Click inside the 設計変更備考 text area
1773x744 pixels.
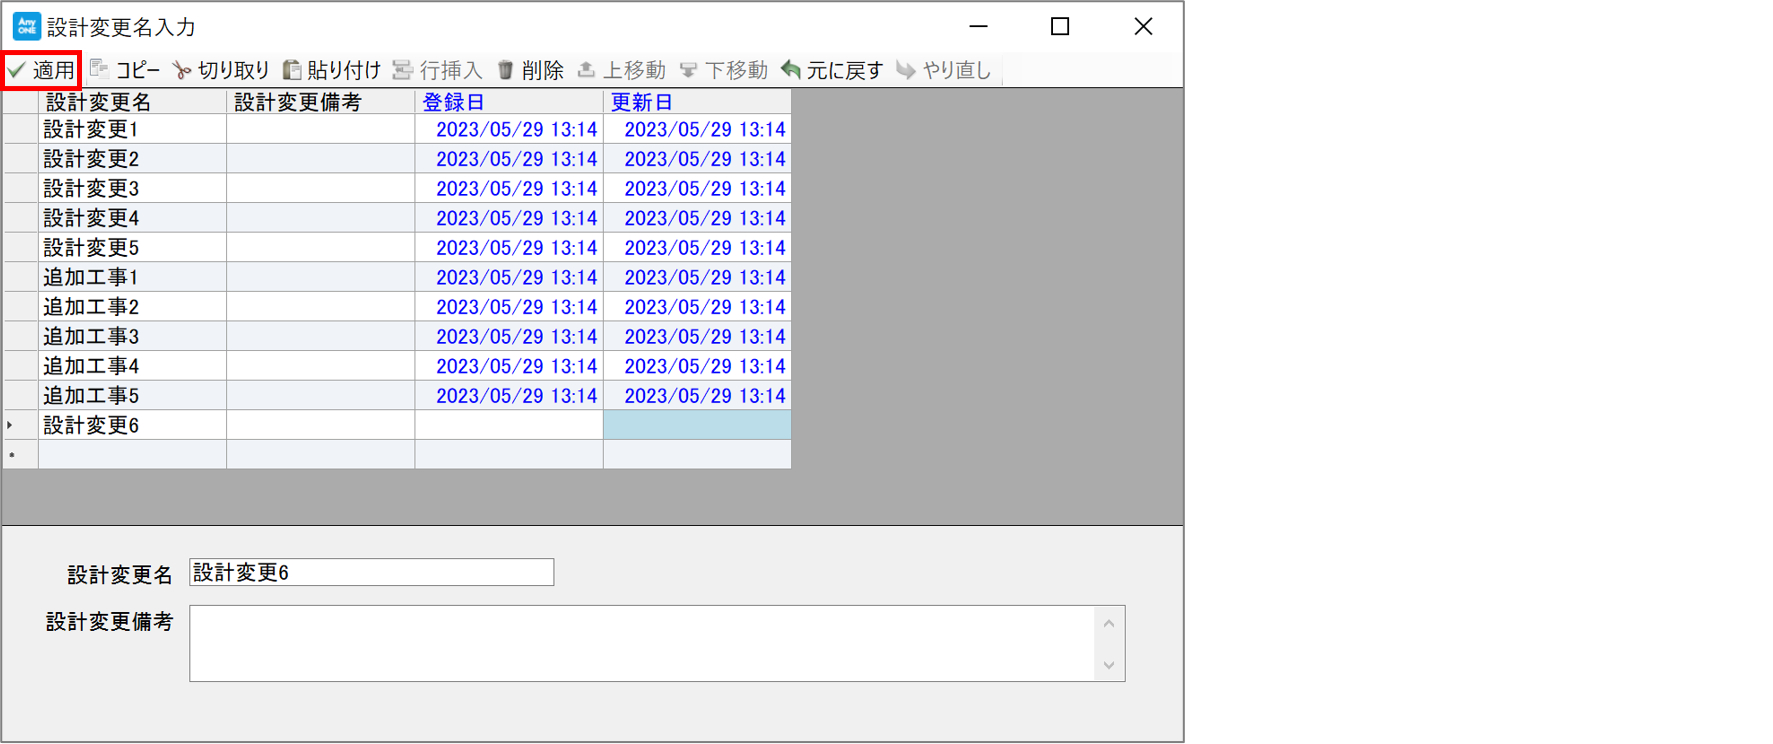click(x=640, y=643)
